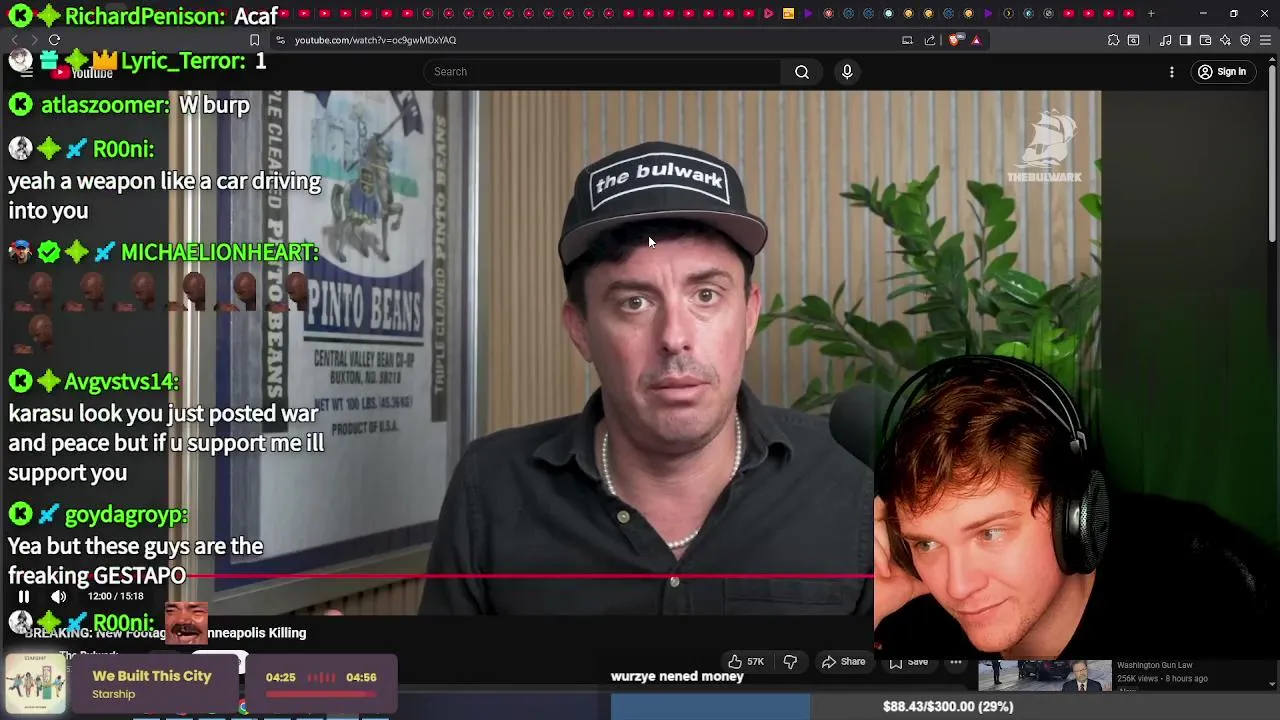The width and height of the screenshot is (1280, 720).
Task: Open the tab search icon beside Extensions
Action: click(1133, 40)
